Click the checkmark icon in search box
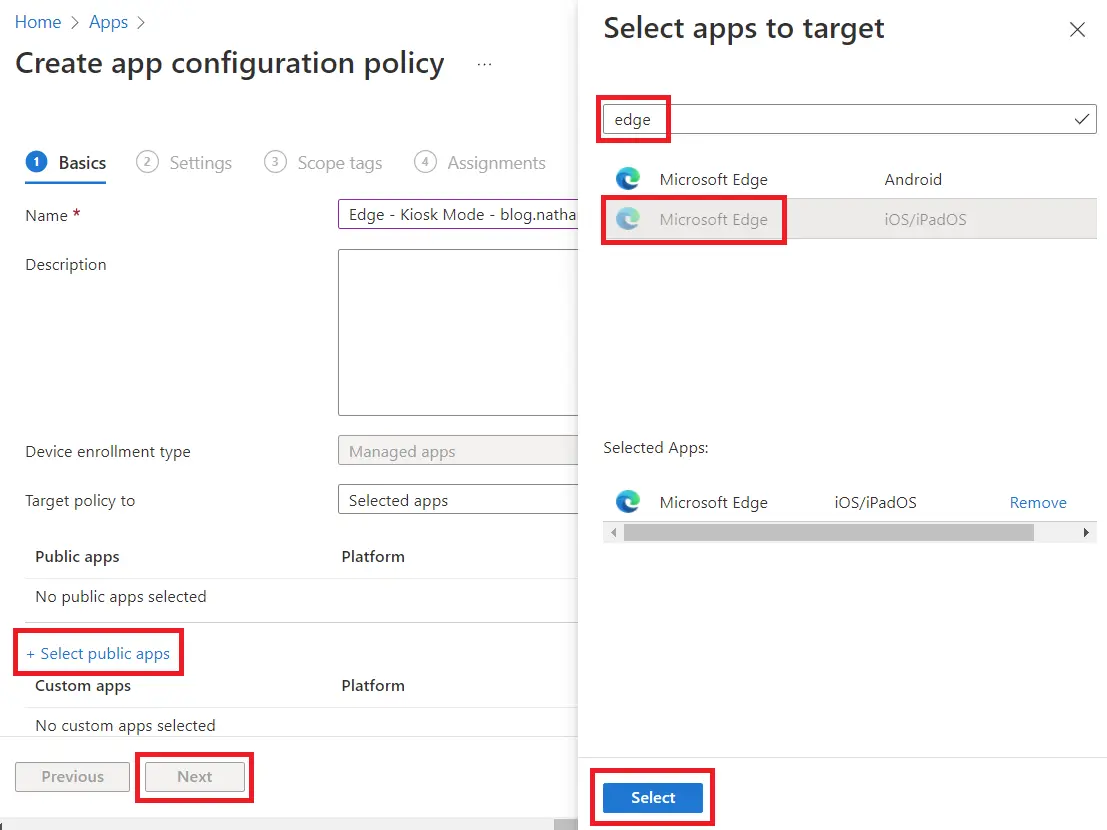 pos(1081,120)
